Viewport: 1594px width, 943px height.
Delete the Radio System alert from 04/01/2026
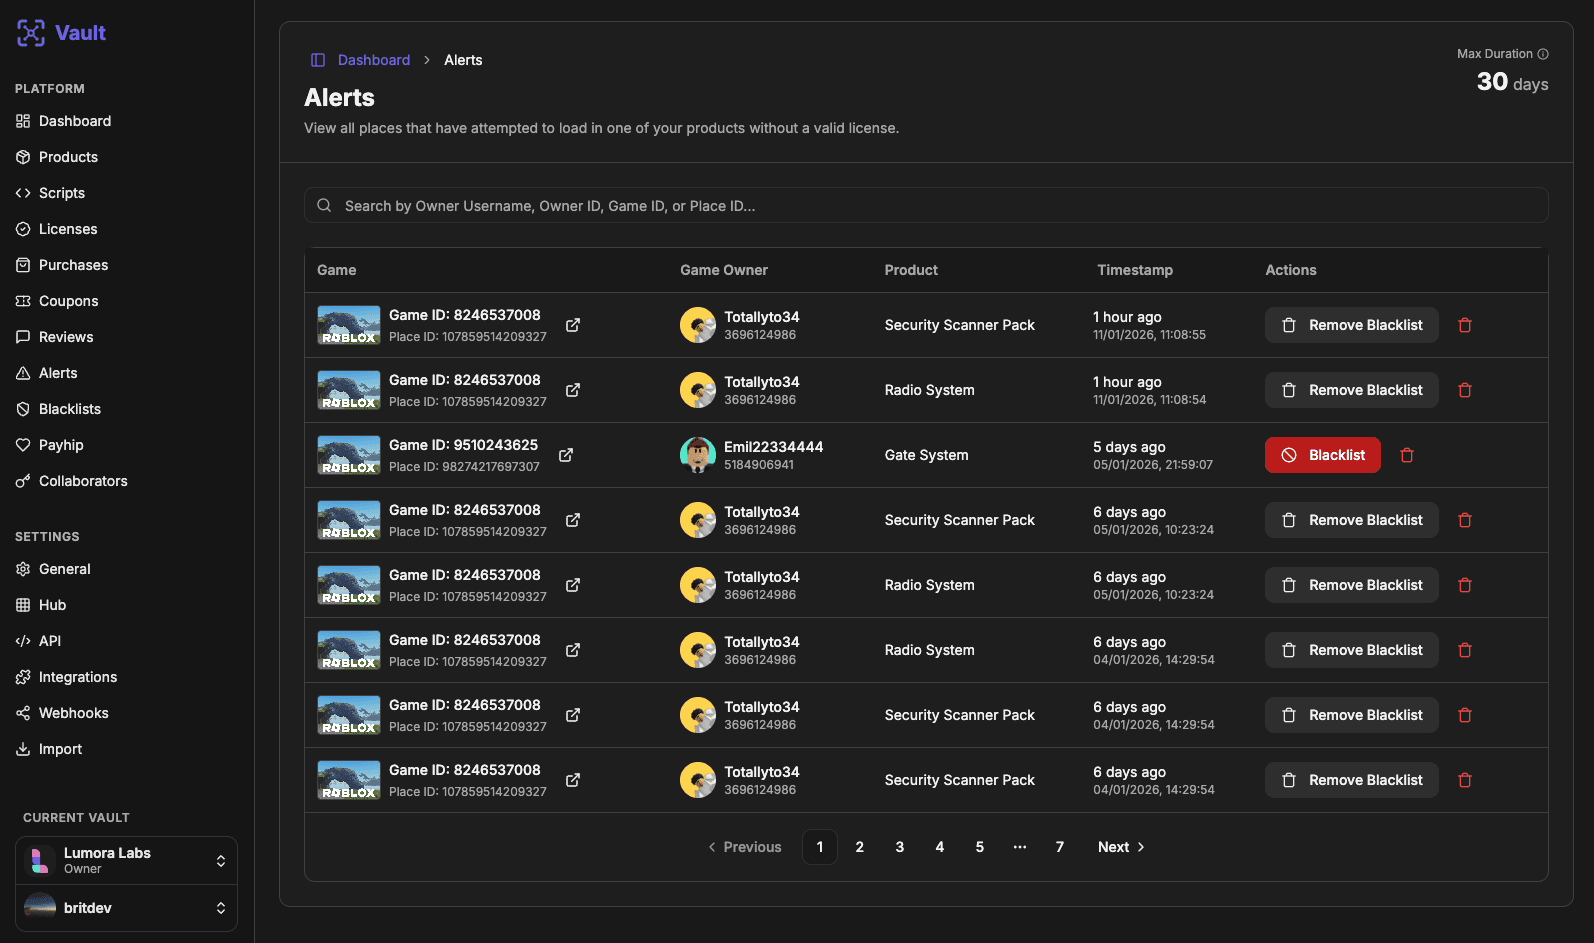point(1465,650)
